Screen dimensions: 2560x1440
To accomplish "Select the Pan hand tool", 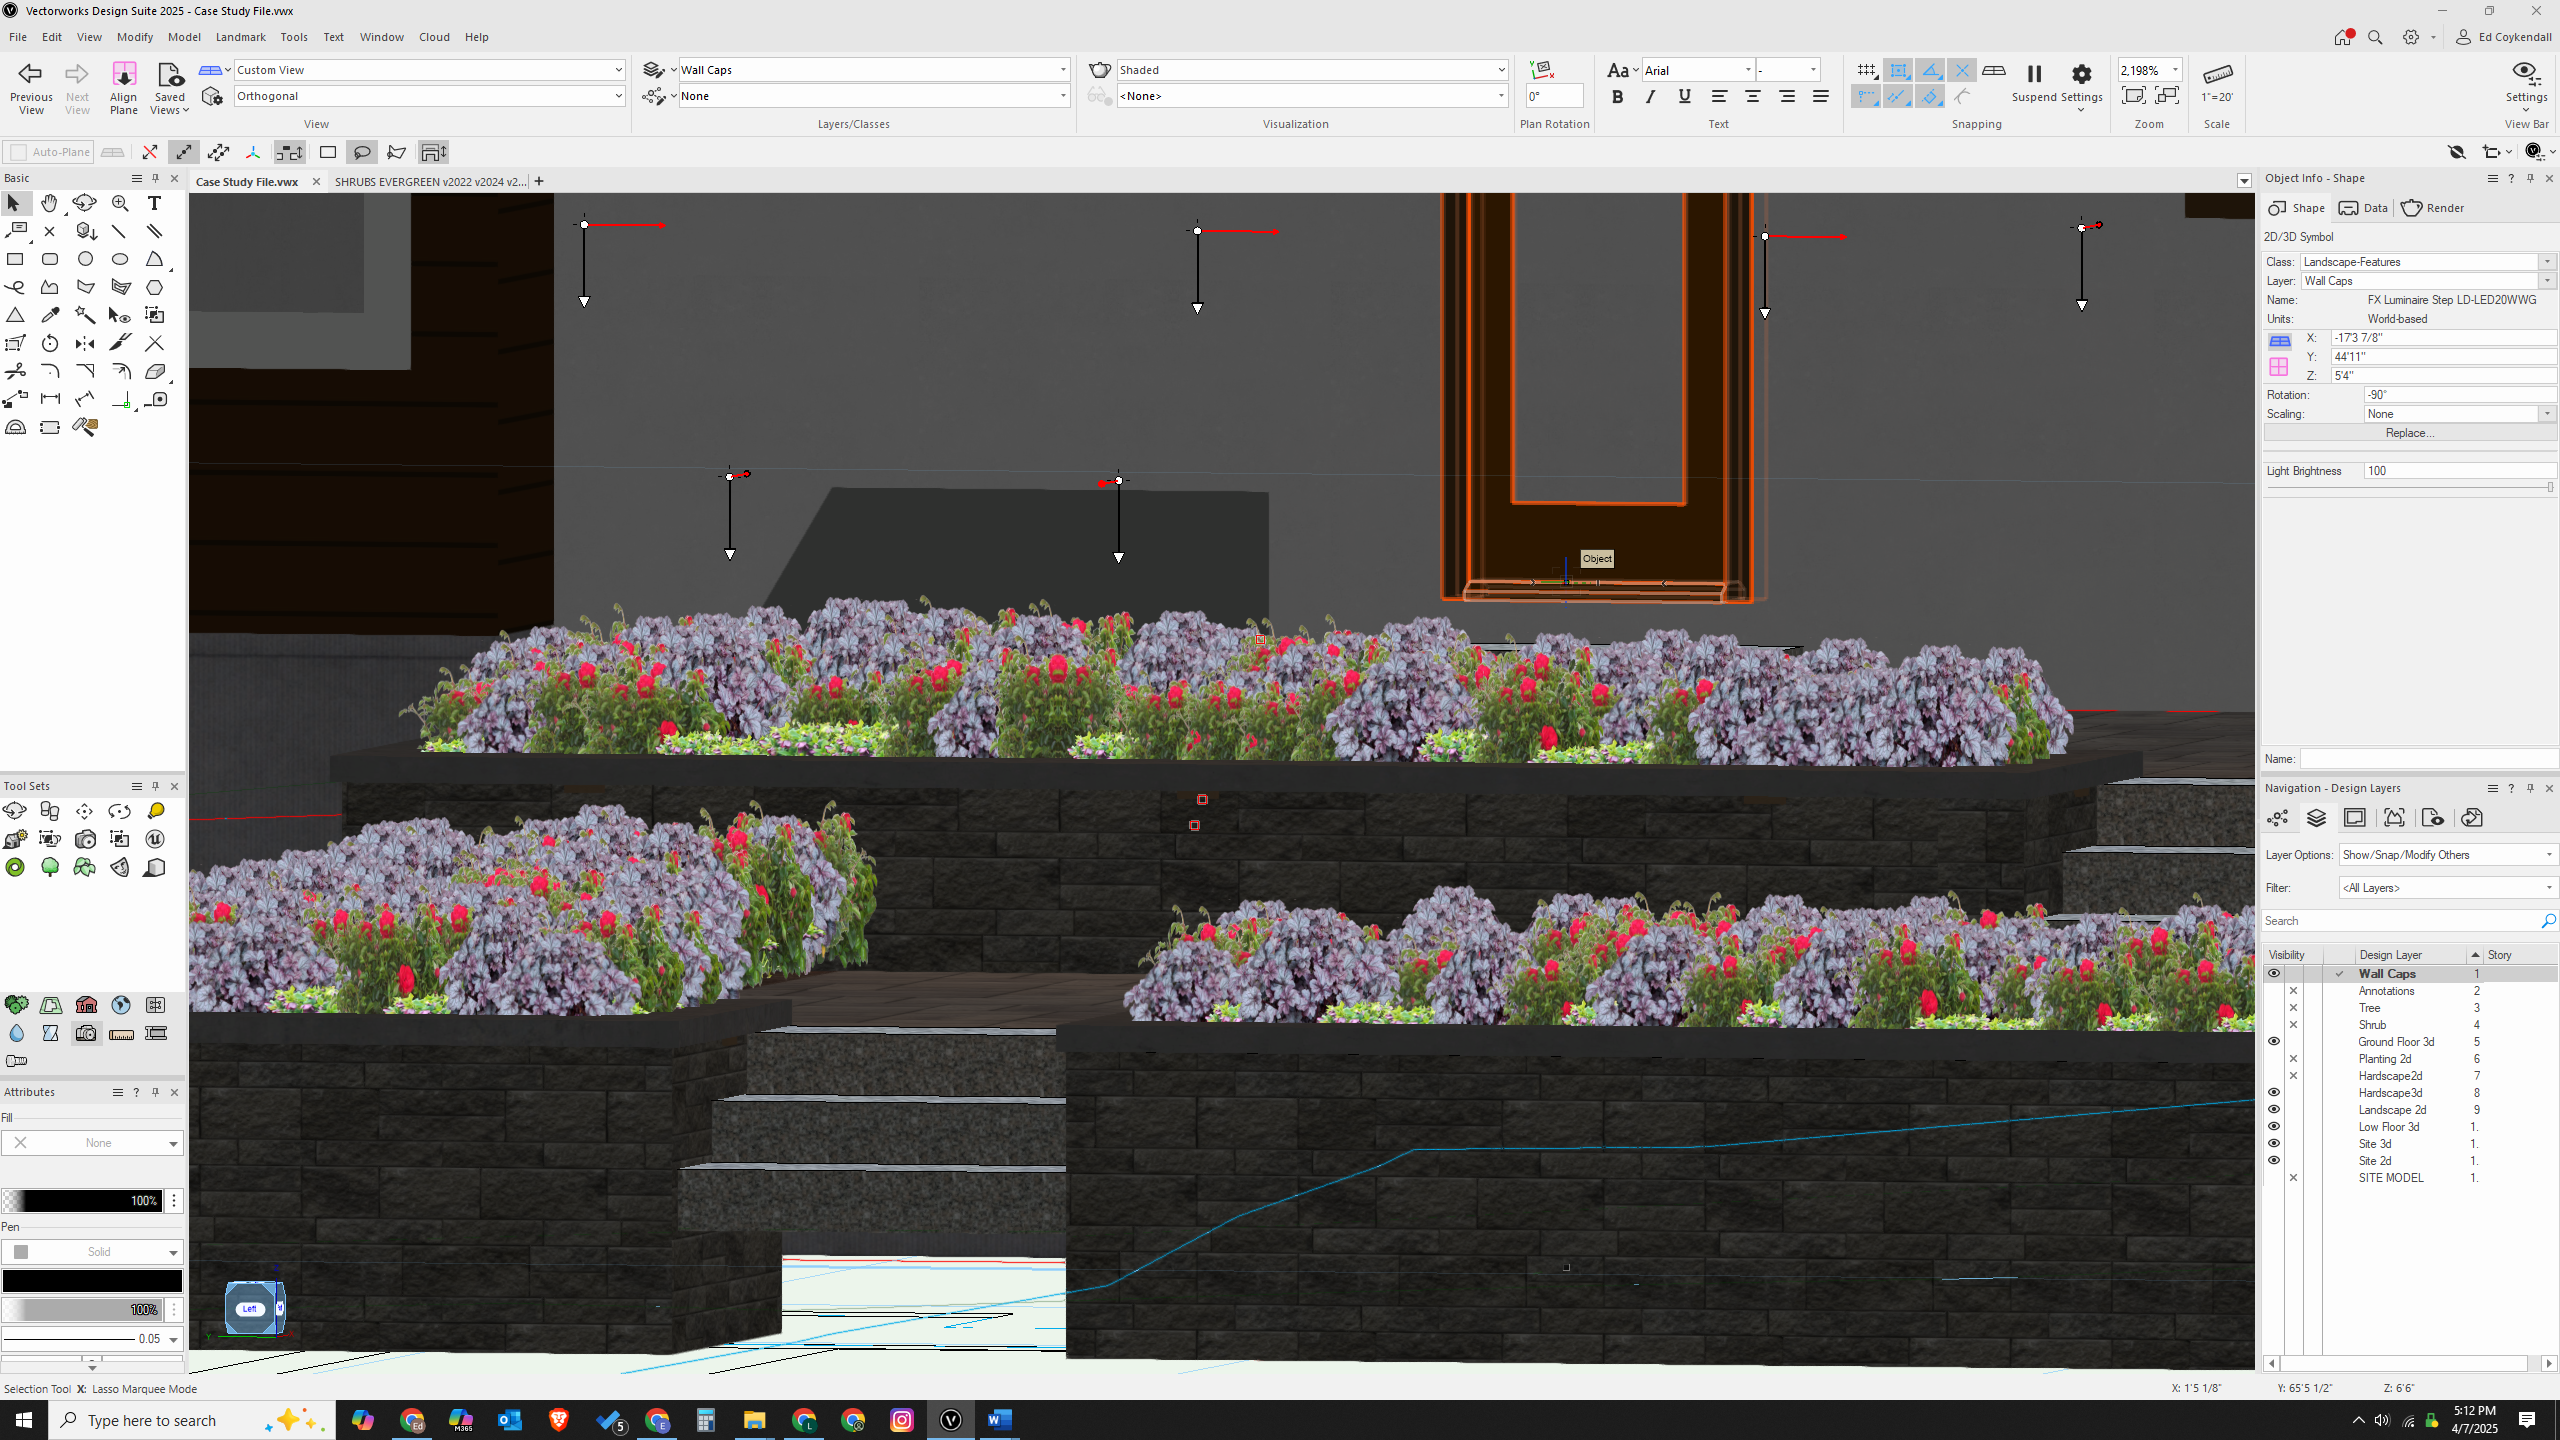I will 49,203.
